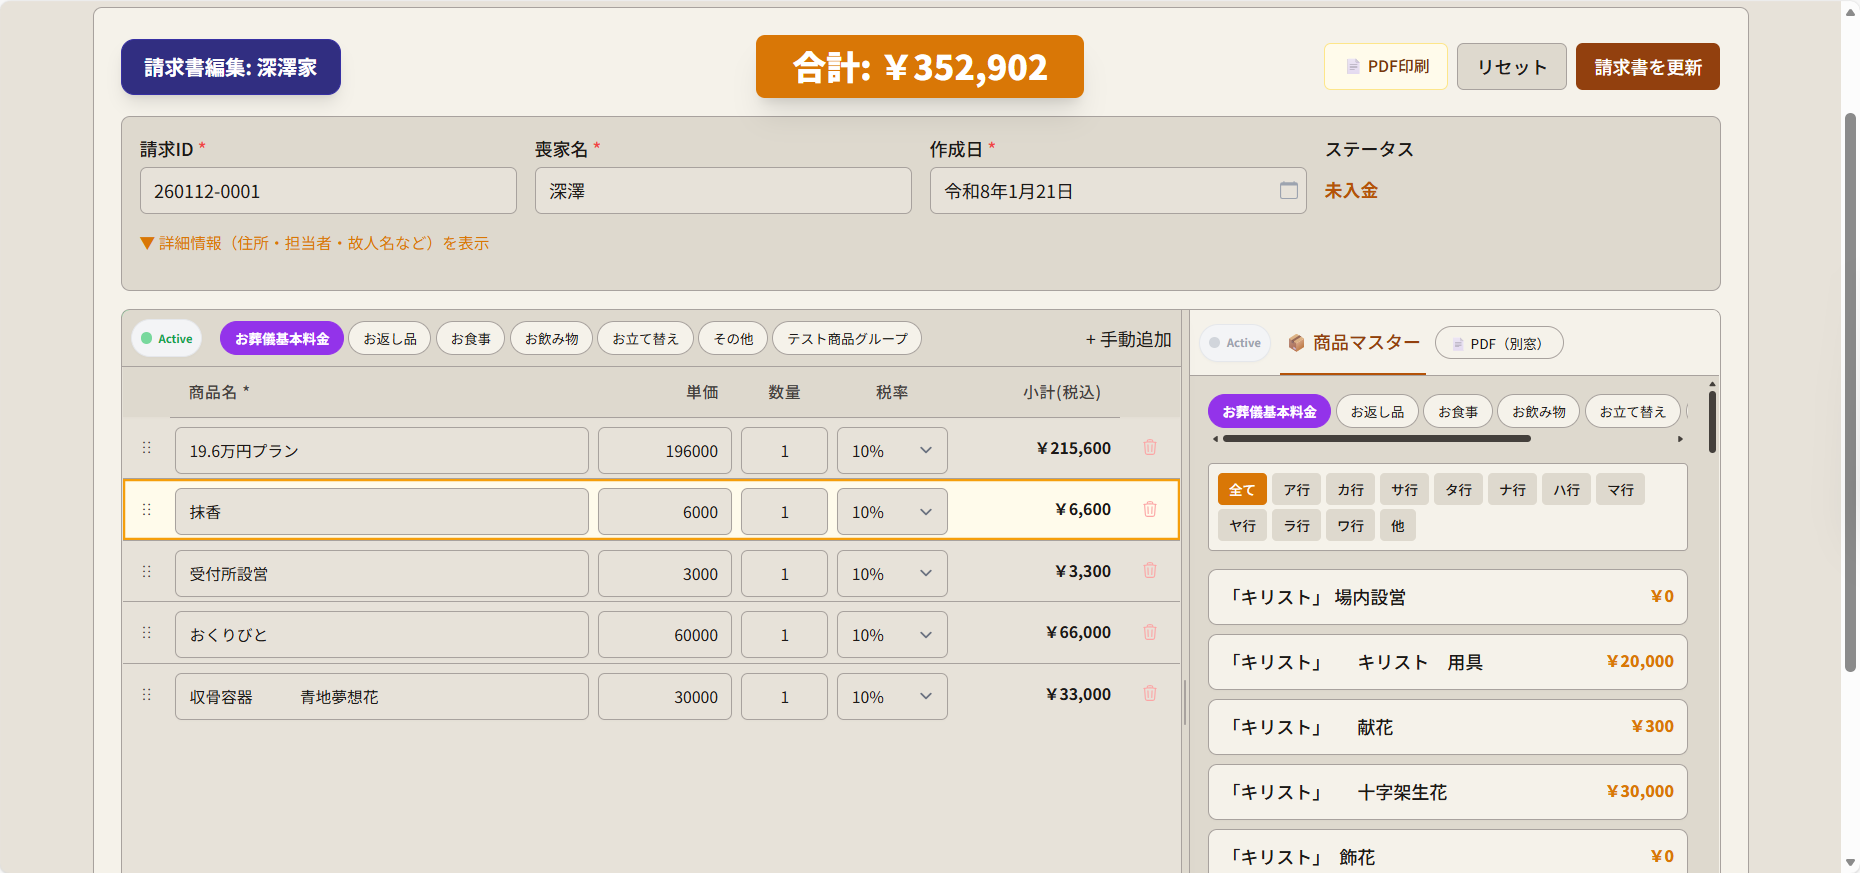This screenshot has width=1860, height=873.
Task: Click trash icon for 抹香 row
Action: 1150,510
